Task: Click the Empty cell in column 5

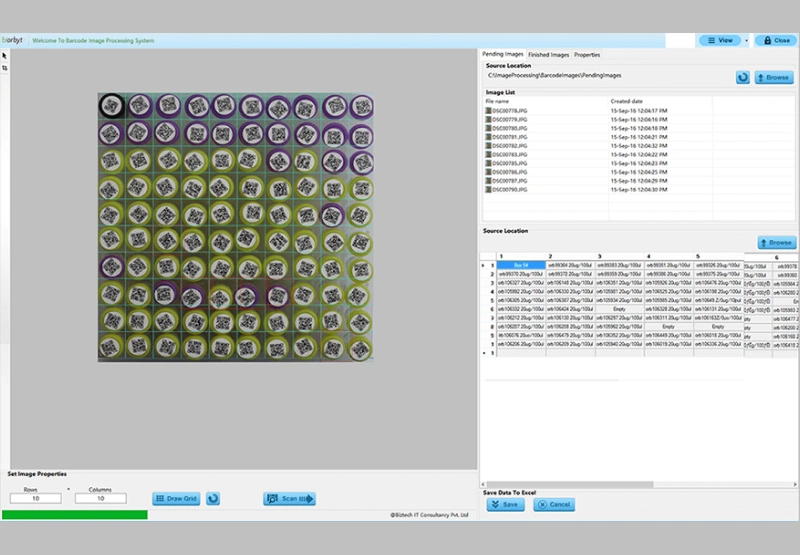Action: click(718, 326)
